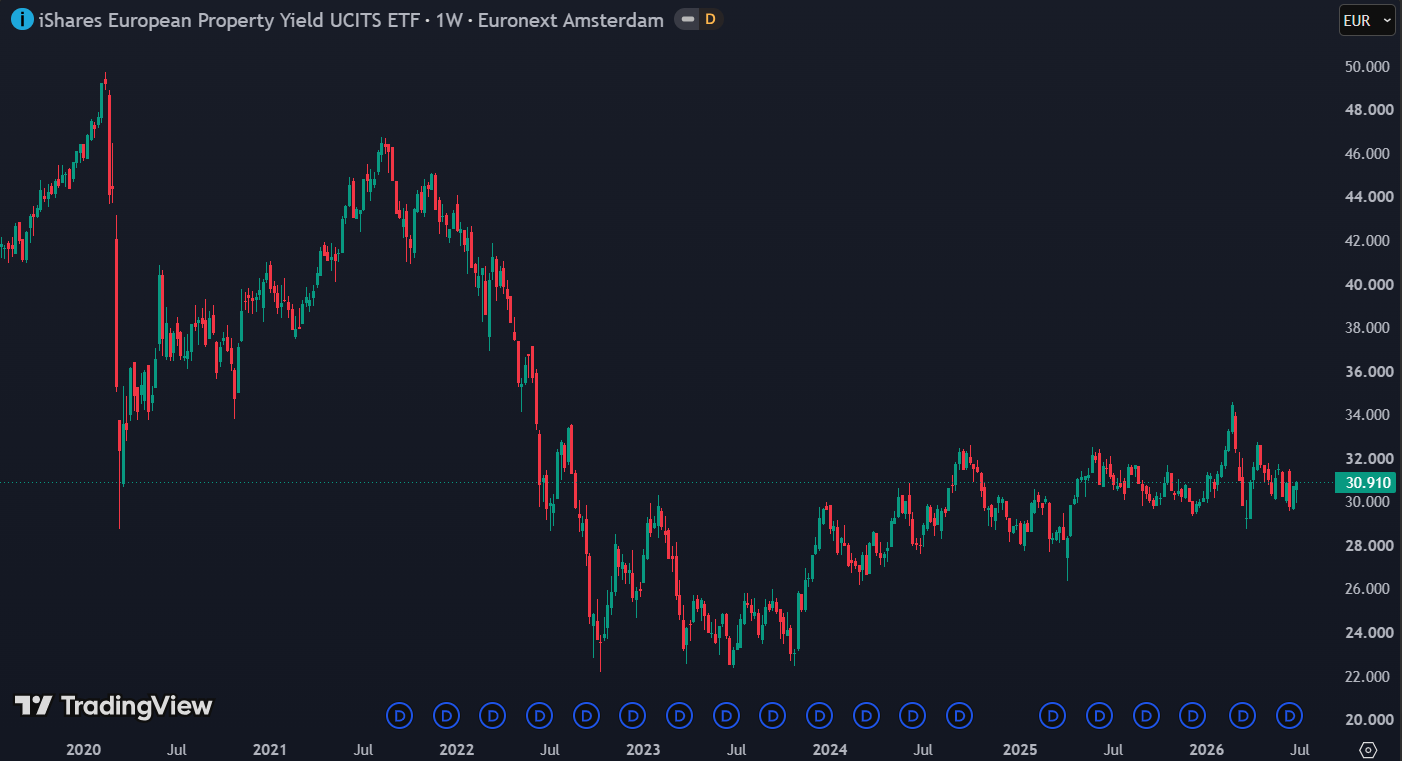Click the 50.000 price axis label
Viewport: 1402px width, 761px height.
(x=1367, y=66)
